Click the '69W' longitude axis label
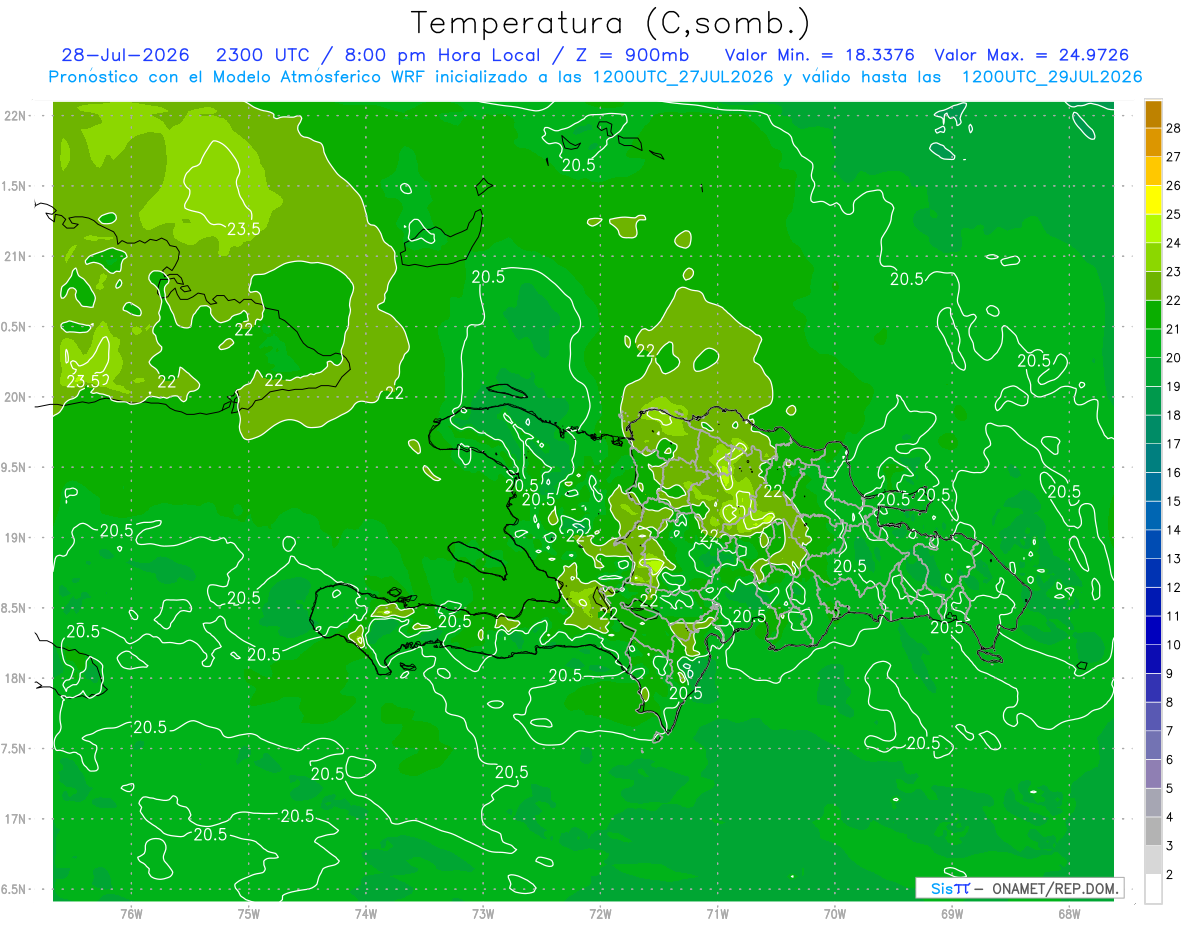This screenshot has height=927, width=1200. pos(952,914)
